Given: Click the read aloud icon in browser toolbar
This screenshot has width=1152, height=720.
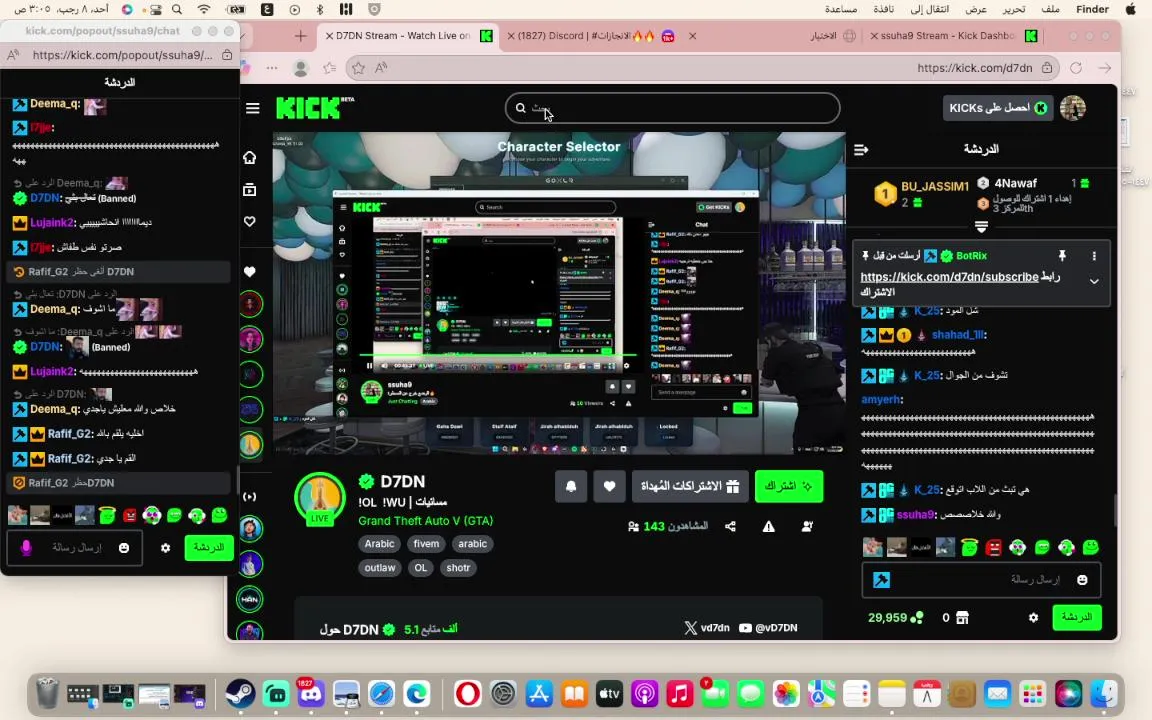Looking at the screenshot, I should 381,68.
